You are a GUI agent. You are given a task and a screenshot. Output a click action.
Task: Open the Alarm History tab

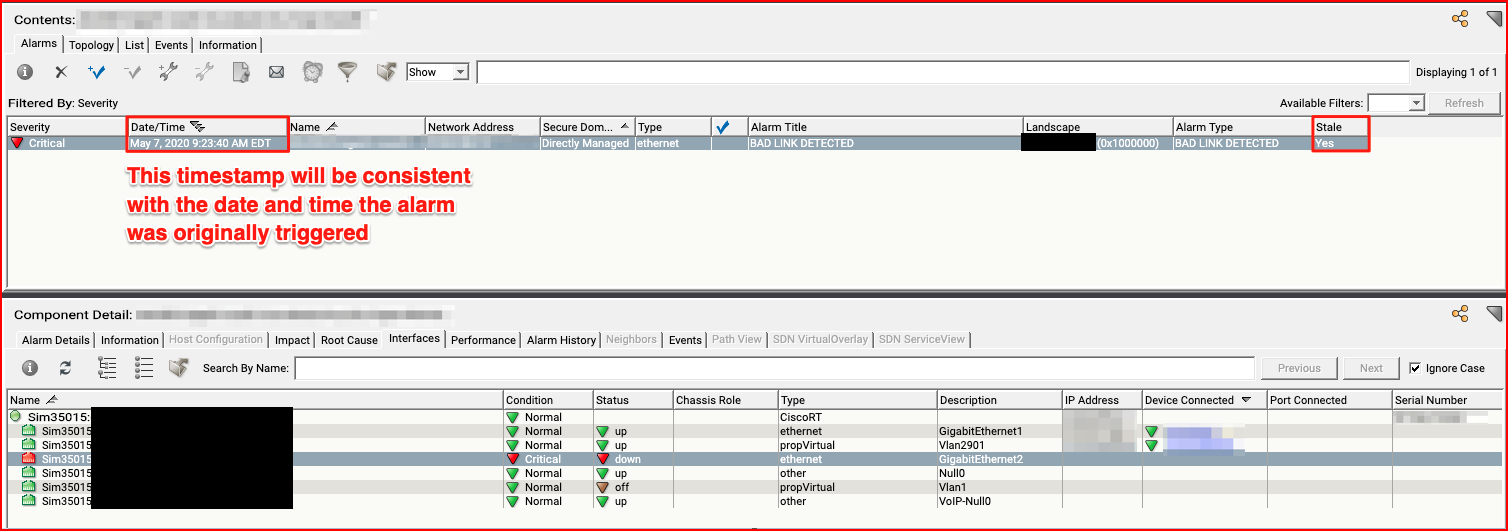[561, 340]
